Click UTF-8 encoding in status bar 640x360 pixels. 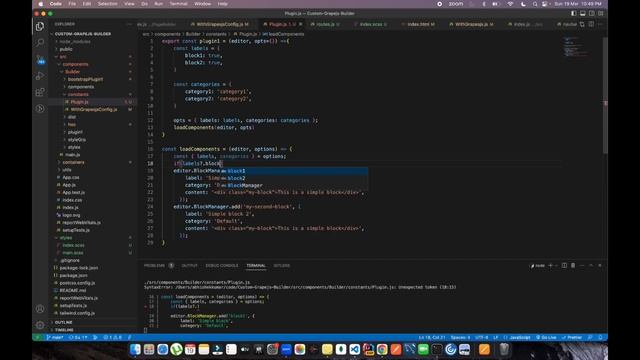click(x=482, y=338)
